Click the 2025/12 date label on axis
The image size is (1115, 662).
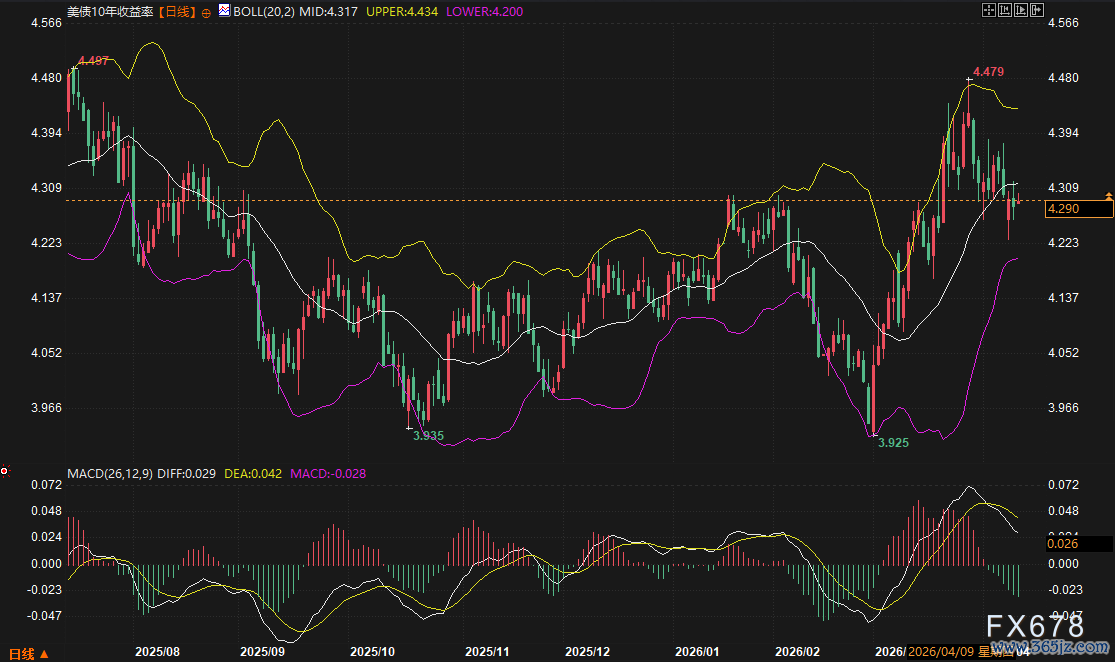(x=587, y=652)
